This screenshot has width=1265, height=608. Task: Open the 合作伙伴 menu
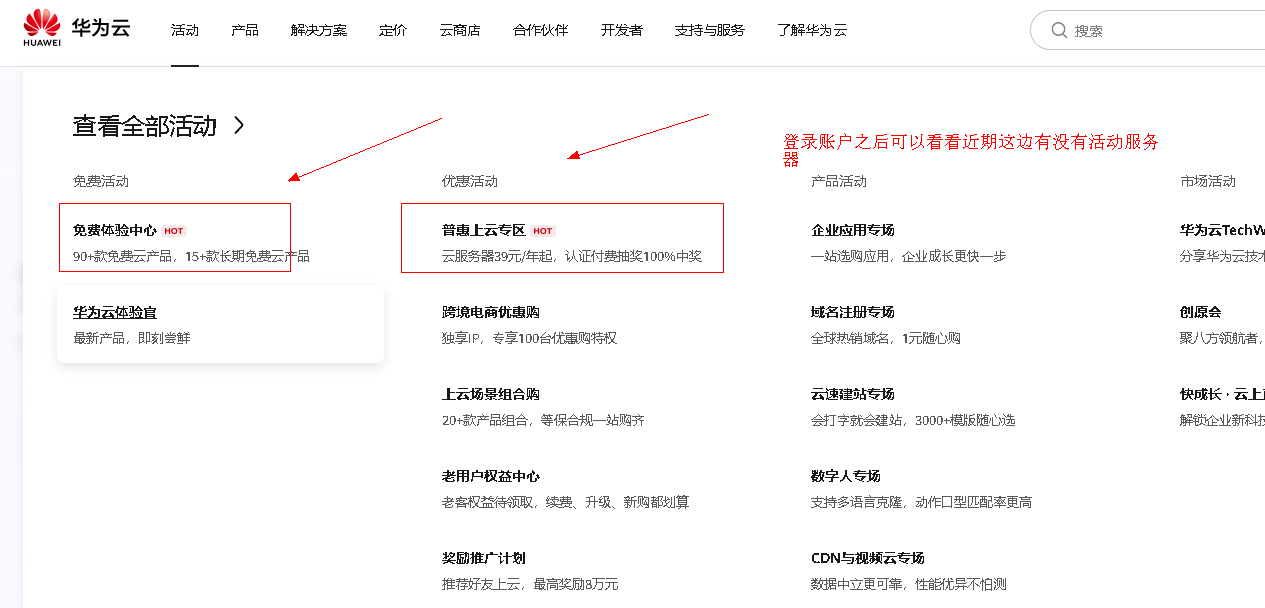[x=541, y=30]
